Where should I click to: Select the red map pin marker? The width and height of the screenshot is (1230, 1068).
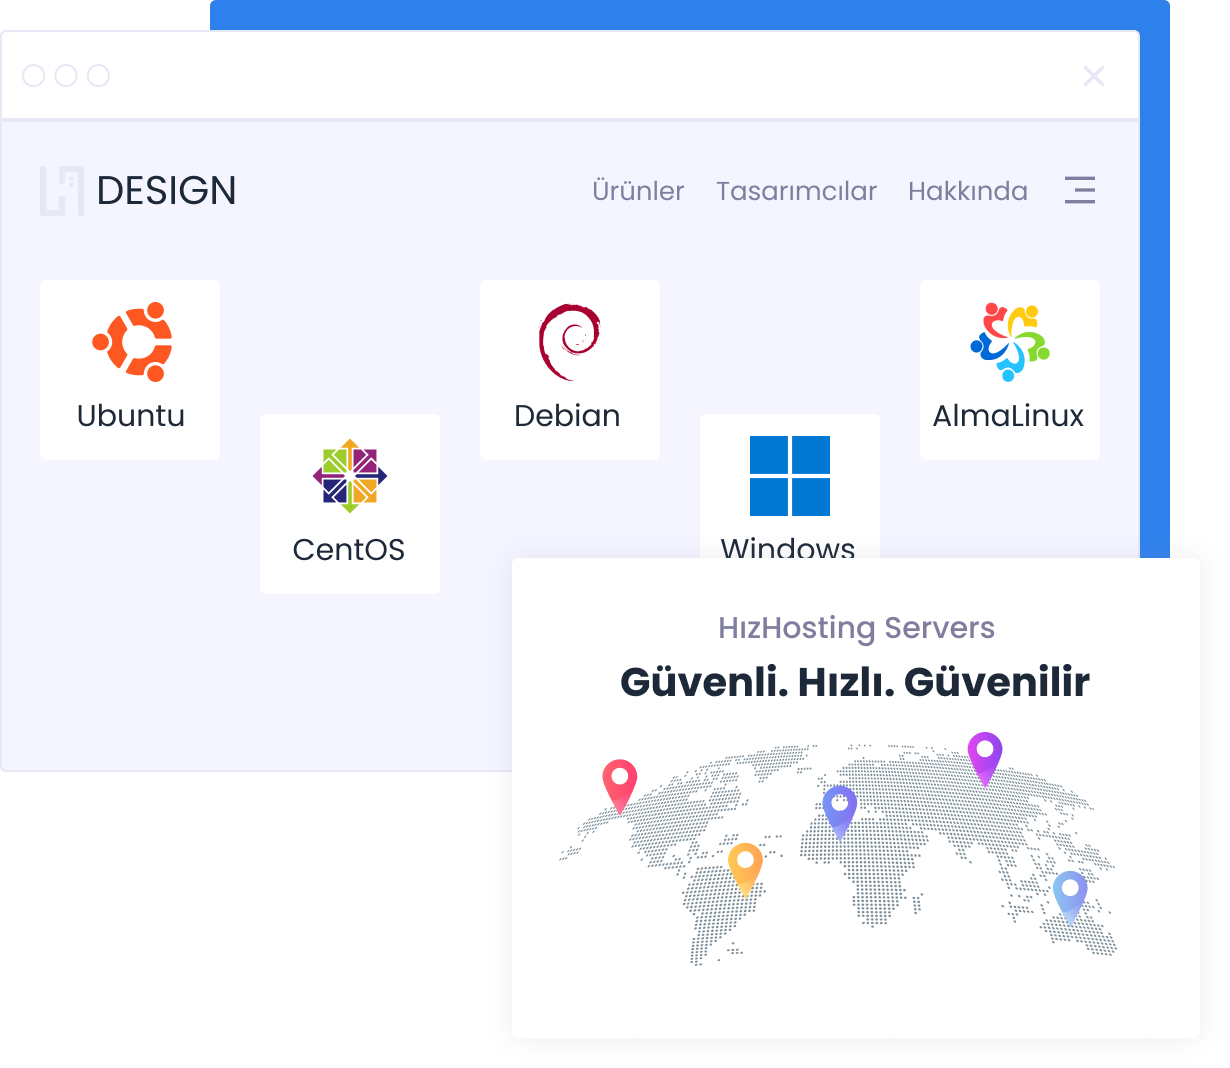620,786
